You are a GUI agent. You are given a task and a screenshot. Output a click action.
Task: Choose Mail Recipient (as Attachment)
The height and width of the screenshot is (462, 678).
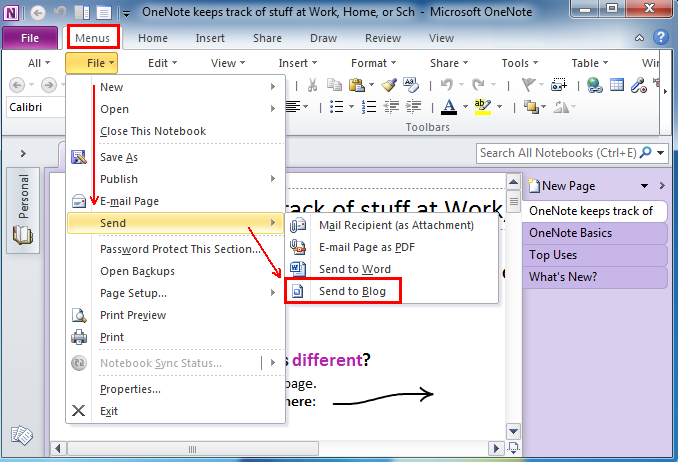point(392,225)
